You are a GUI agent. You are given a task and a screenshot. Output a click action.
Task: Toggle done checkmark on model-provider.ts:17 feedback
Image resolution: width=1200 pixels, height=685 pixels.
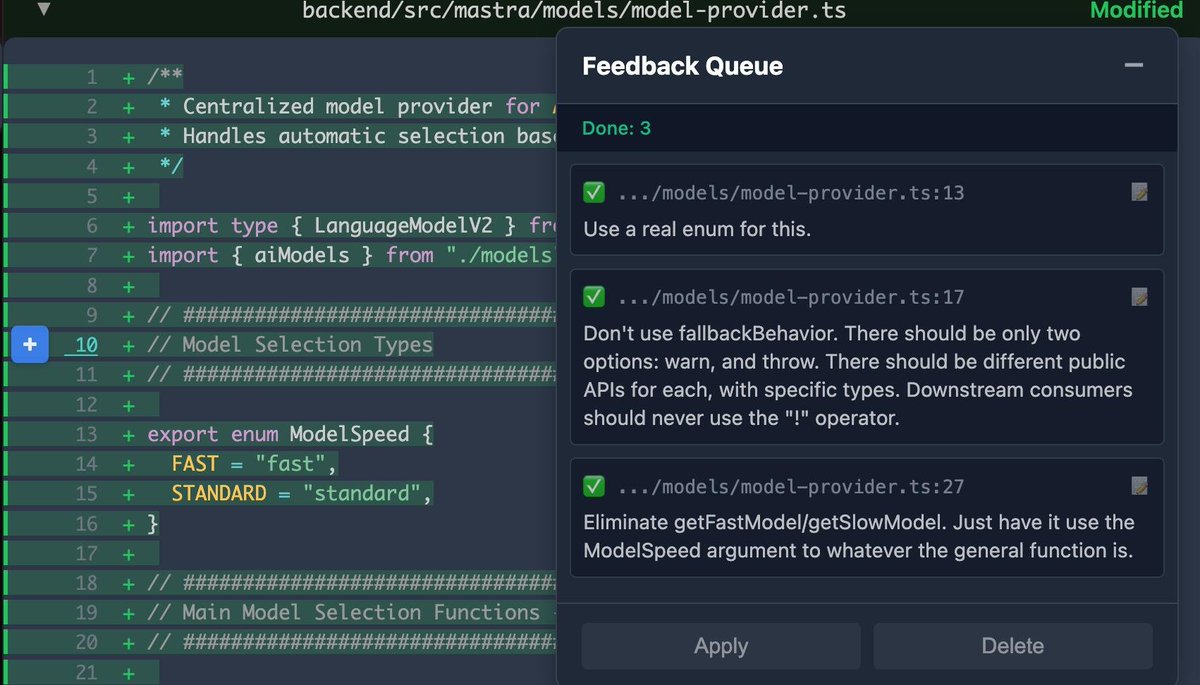594,297
